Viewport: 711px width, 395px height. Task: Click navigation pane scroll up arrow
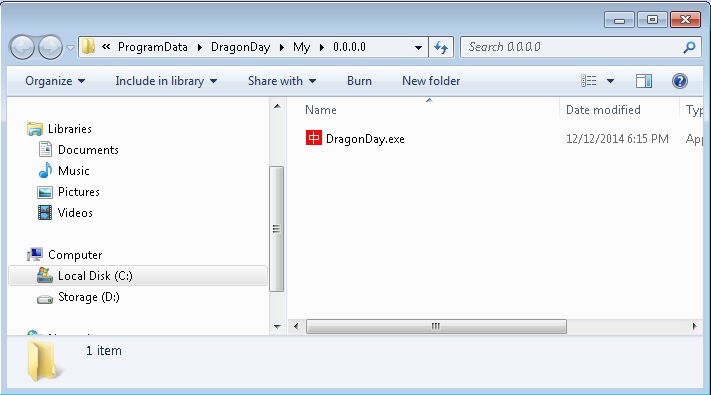coord(277,107)
